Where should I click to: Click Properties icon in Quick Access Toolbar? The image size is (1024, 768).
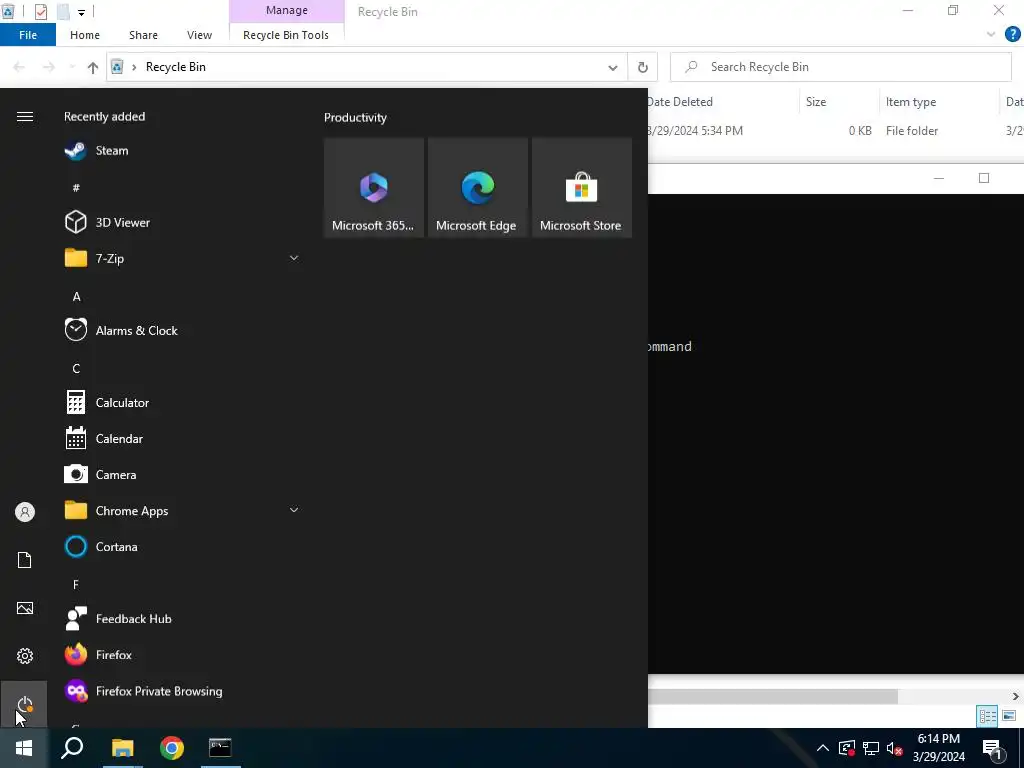[40, 12]
